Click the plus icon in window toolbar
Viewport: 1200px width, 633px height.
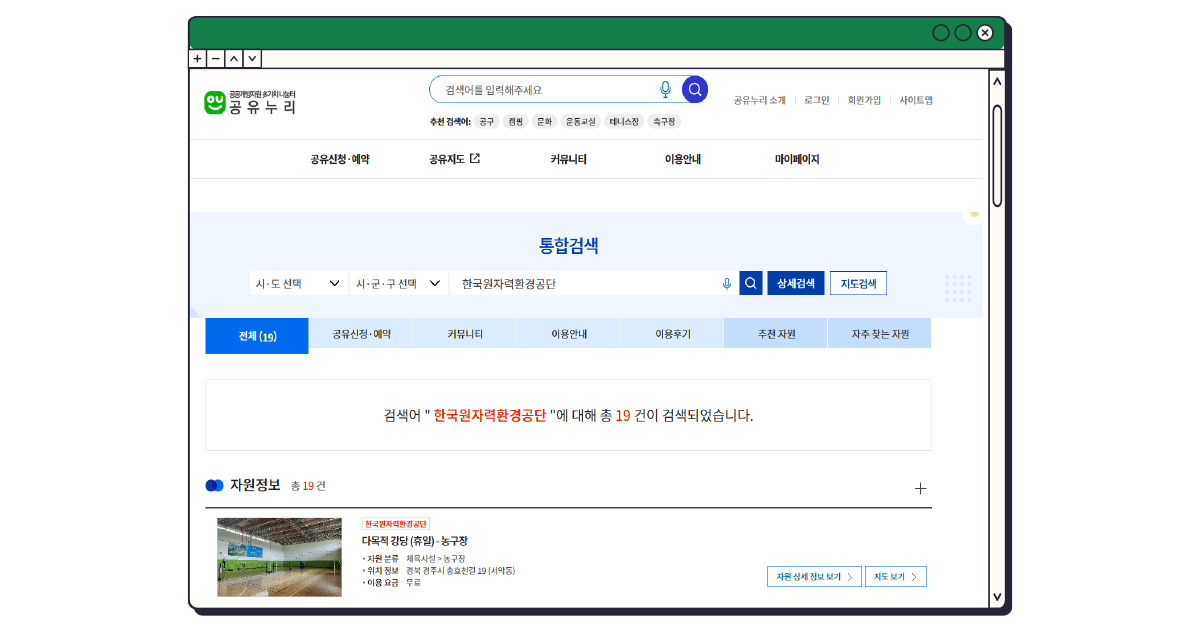pos(198,59)
